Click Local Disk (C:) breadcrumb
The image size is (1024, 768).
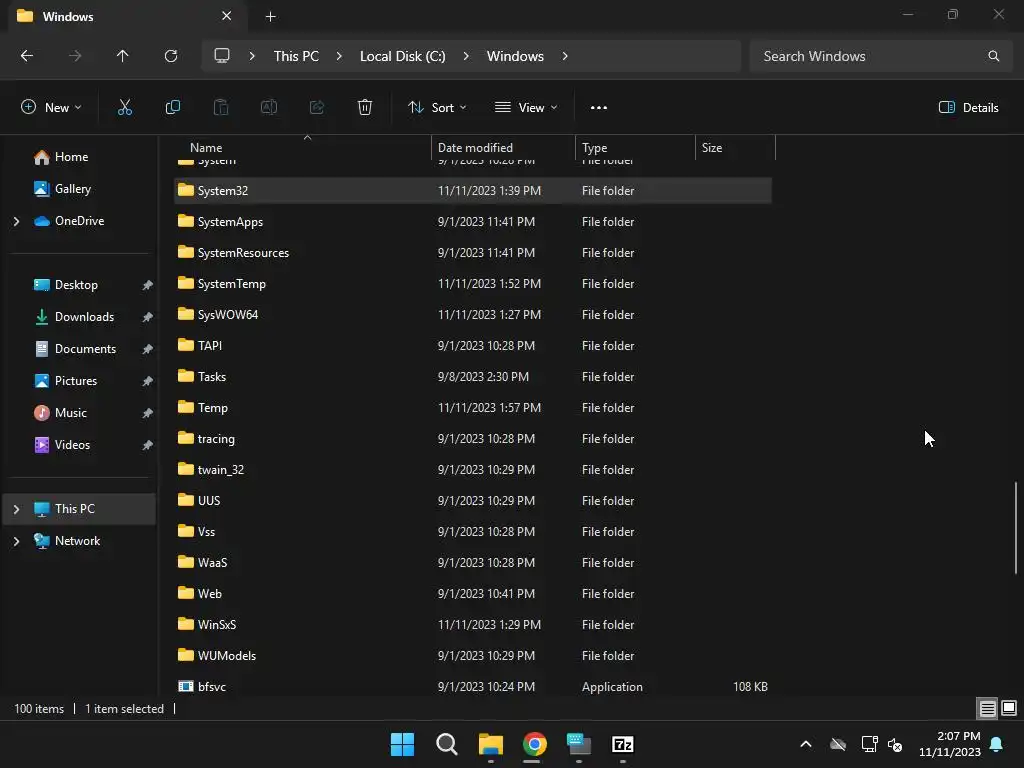click(x=402, y=56)
